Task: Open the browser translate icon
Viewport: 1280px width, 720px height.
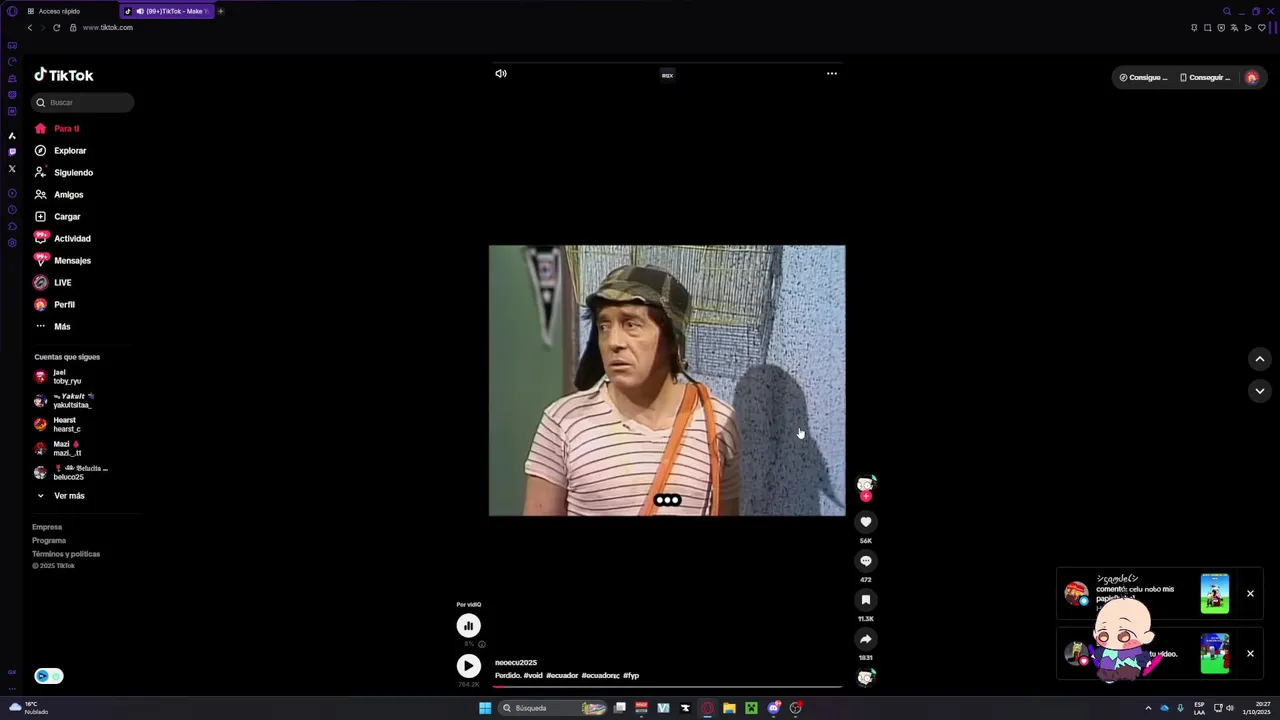Action: (1234, 28)
